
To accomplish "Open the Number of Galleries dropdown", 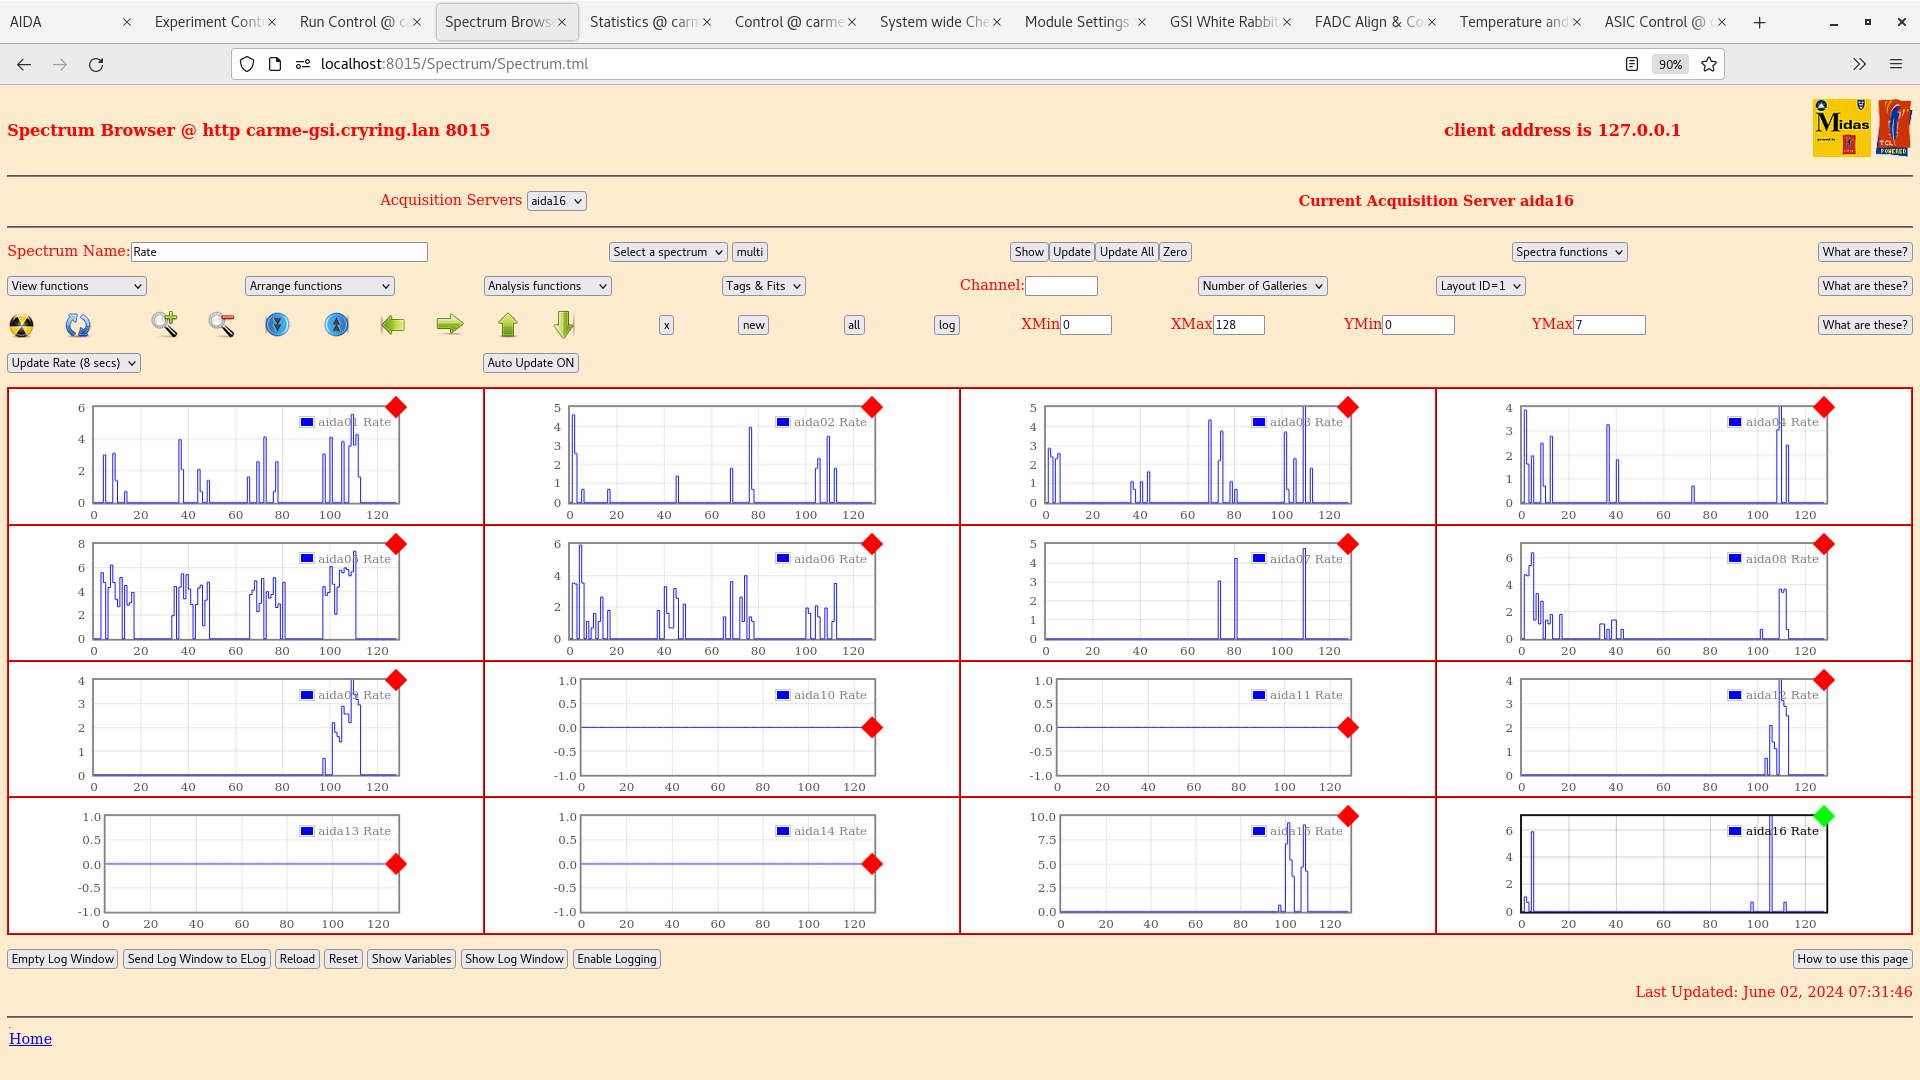I will (1262, 286).
